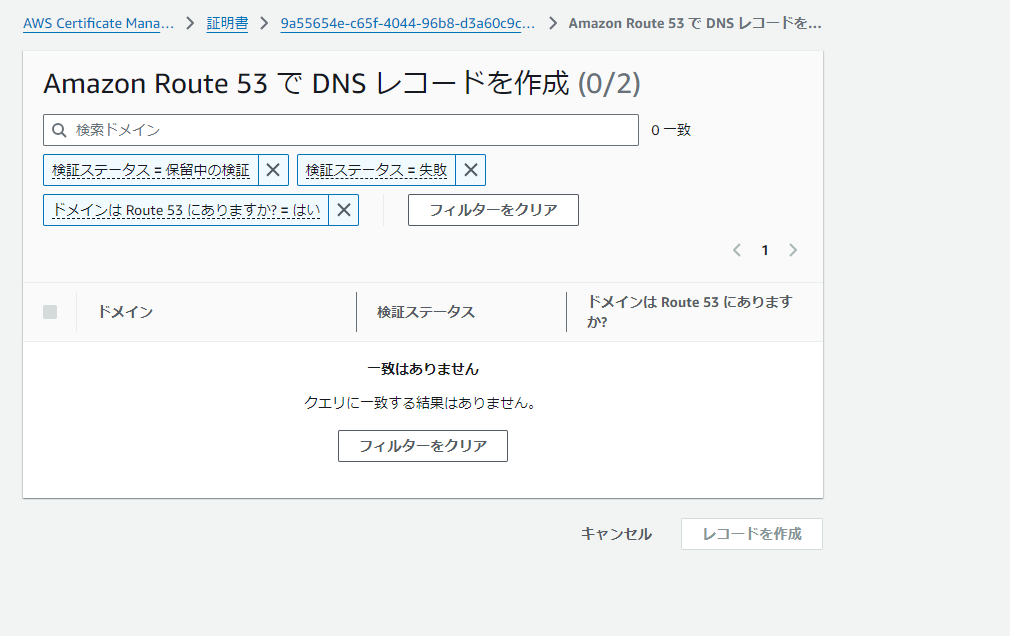This screenshot has height=636, width=1010.
Task: Go to the 証明書 breadcrumb link
Action: click(x=227, y=23)
